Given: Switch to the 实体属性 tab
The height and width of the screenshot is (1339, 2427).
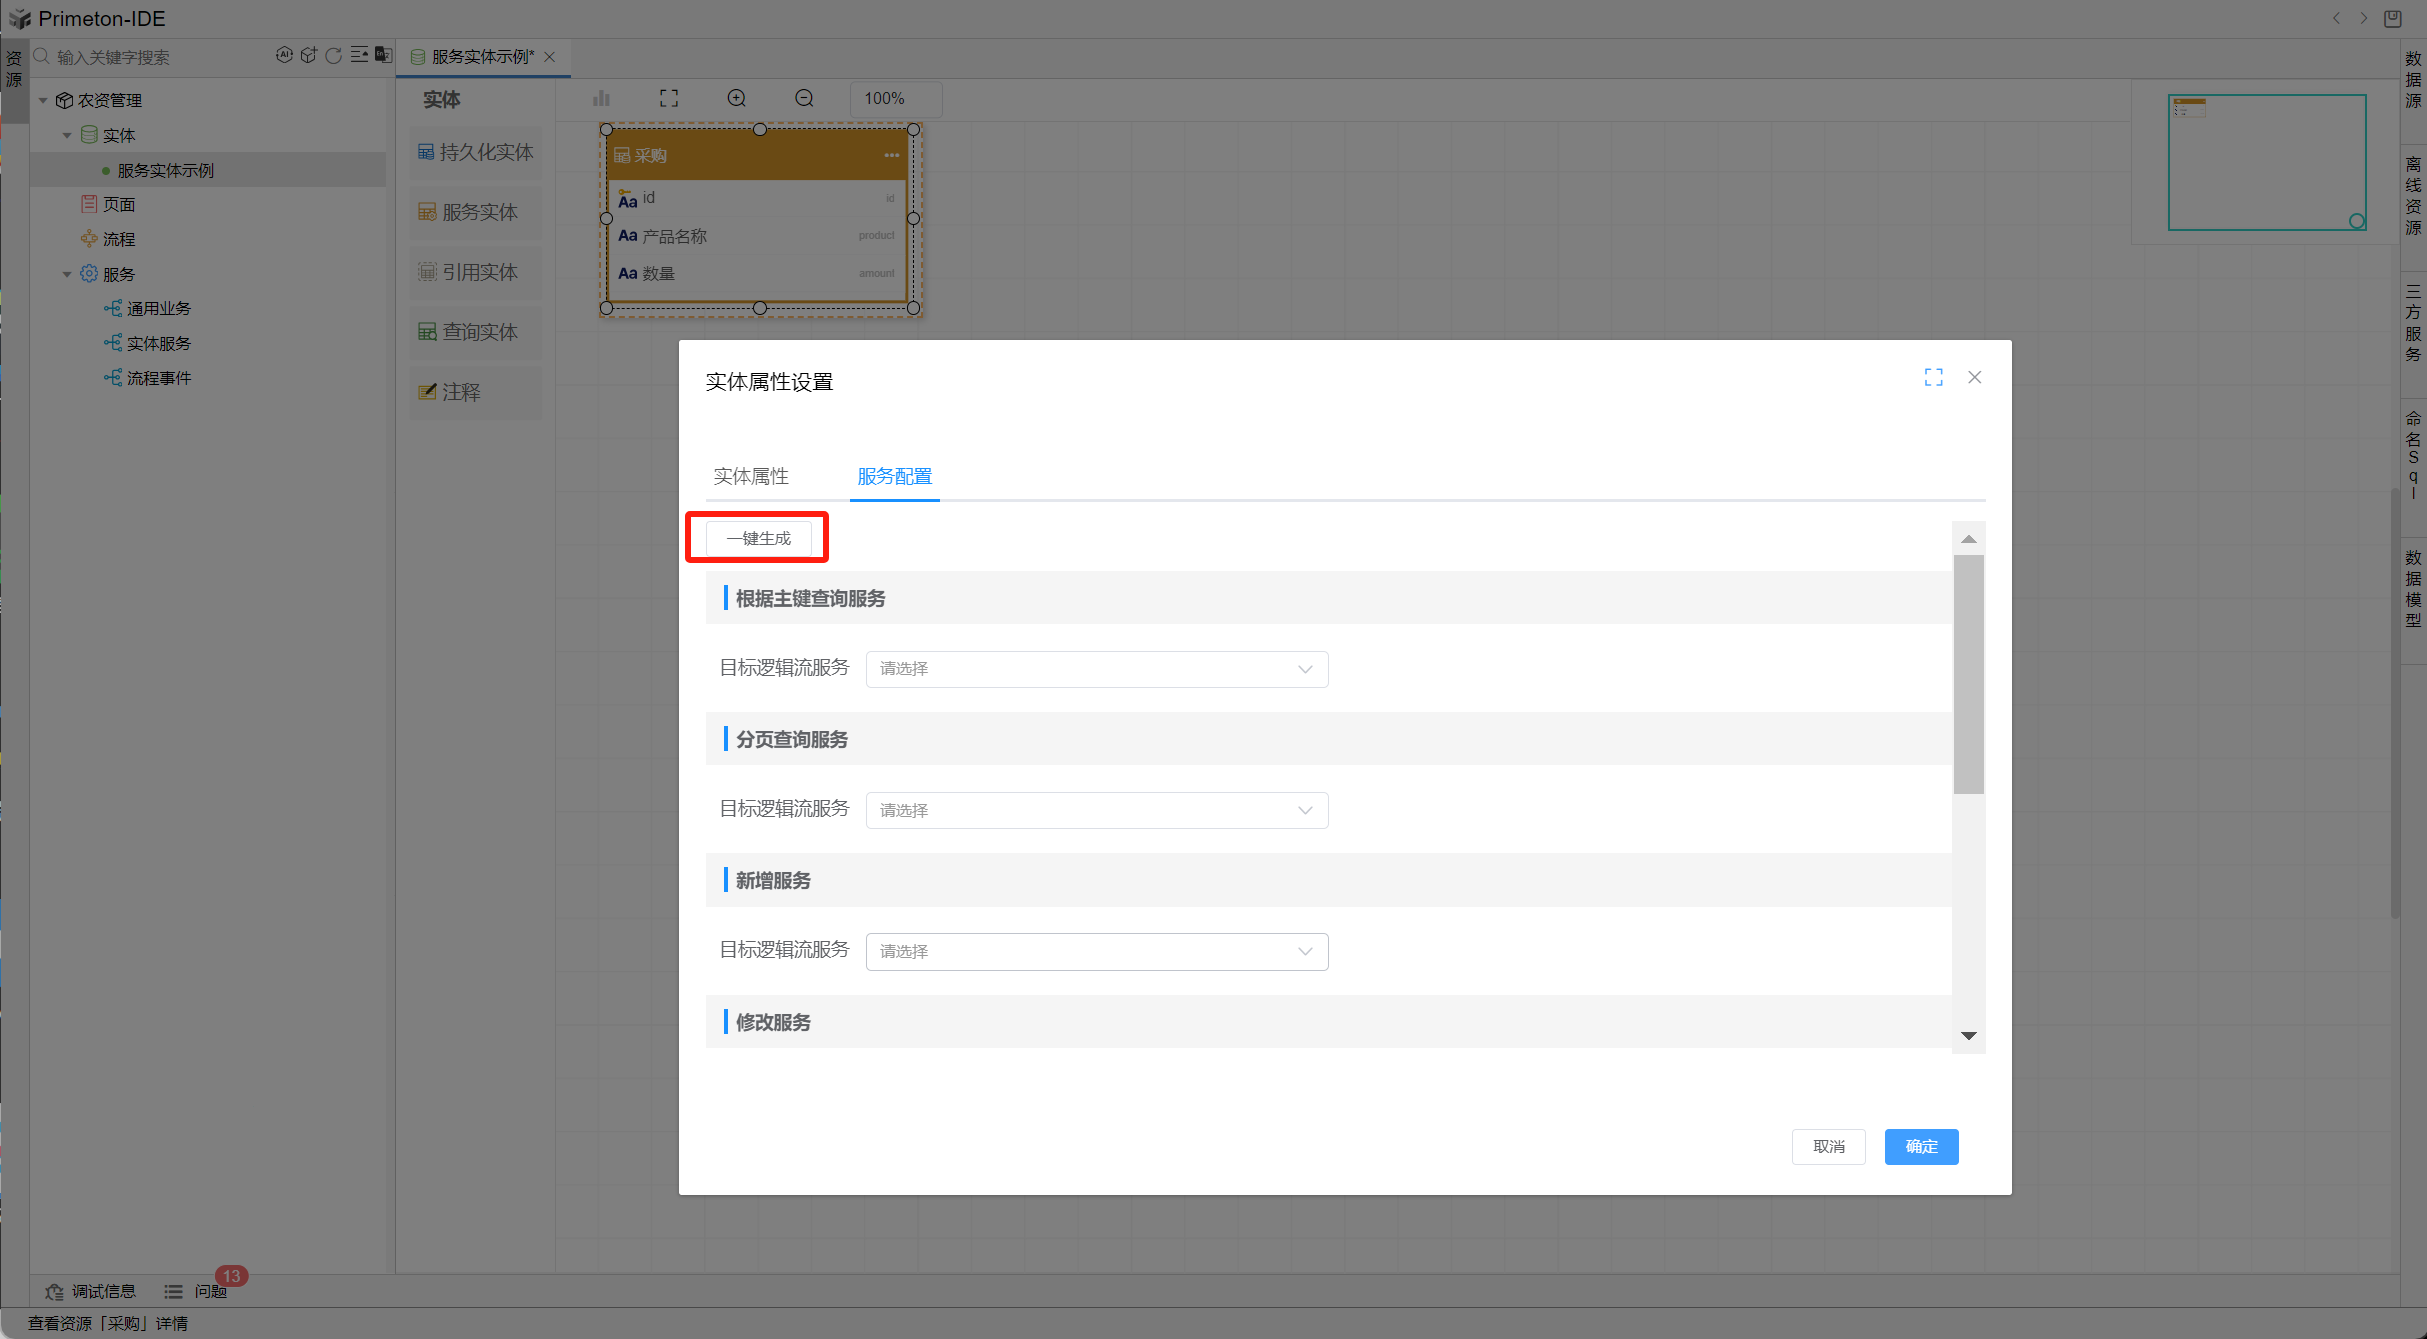Looking at the screenshot, I should point(751,477).
